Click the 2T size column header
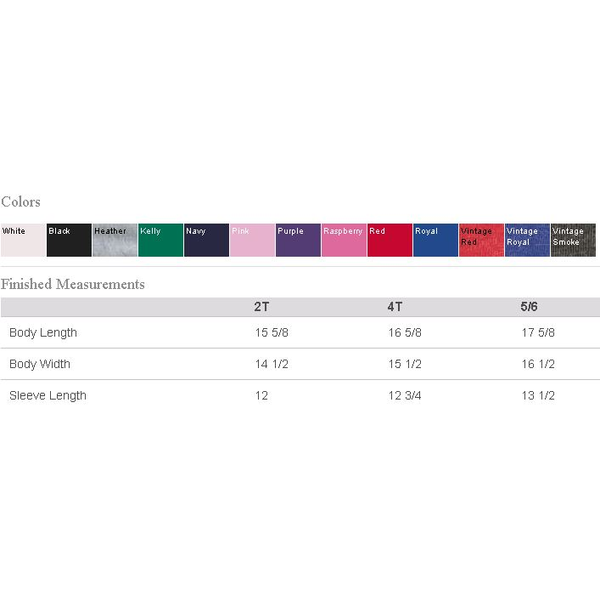The height and width of the screenshot is (600, 600). point(262,306)
